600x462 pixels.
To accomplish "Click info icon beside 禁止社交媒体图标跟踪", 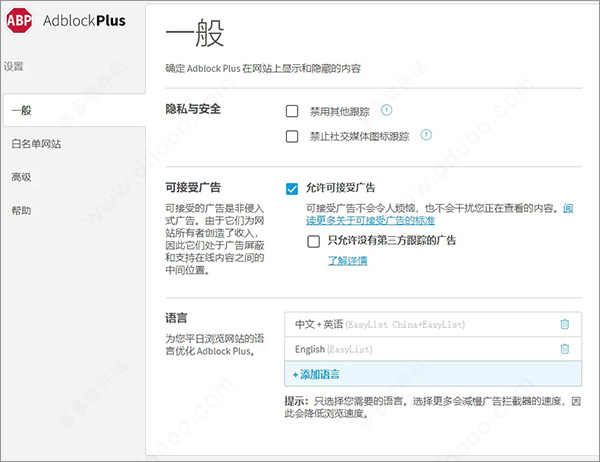I will (426, 135).
